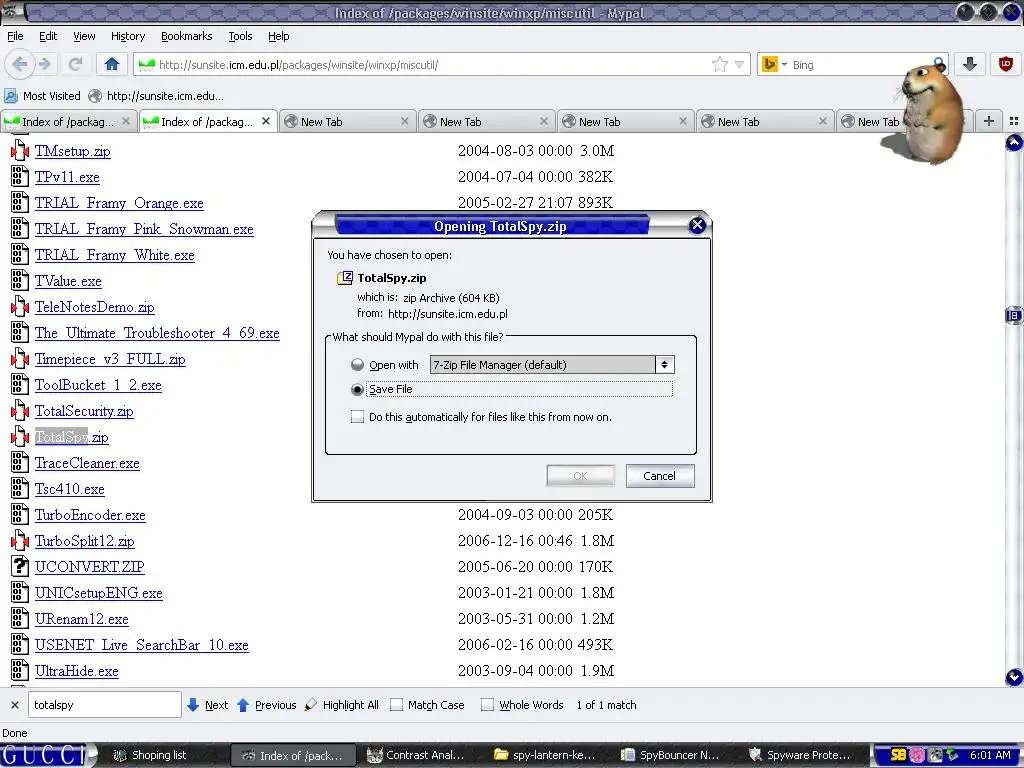
Task: Close the find bar with X icon
Action: tap(14, 705)
